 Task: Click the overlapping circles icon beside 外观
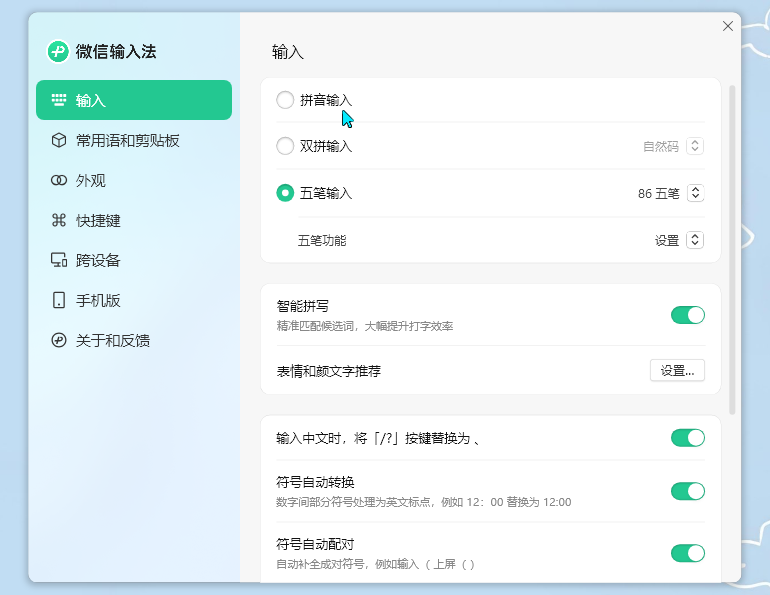tap(59, 180)
